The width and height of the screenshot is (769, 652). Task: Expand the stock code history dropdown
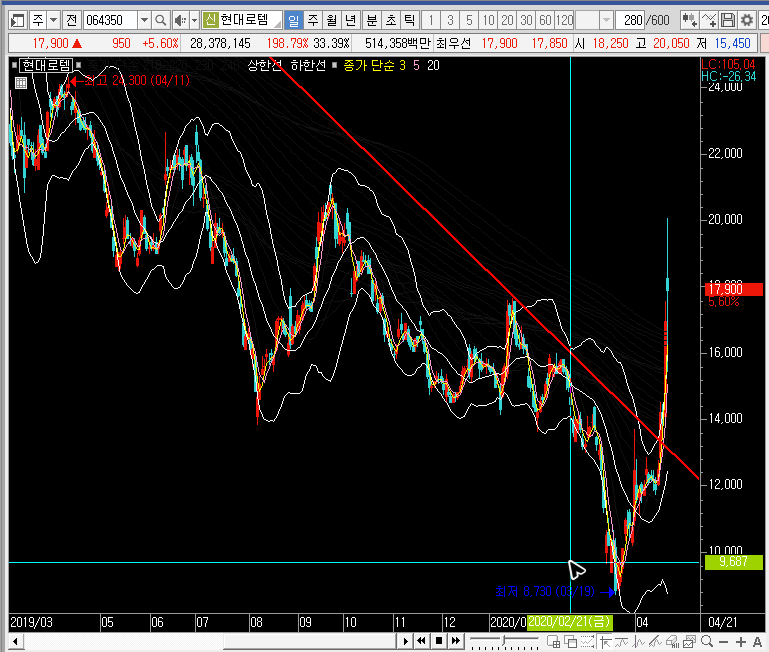(x=144, y=21)
